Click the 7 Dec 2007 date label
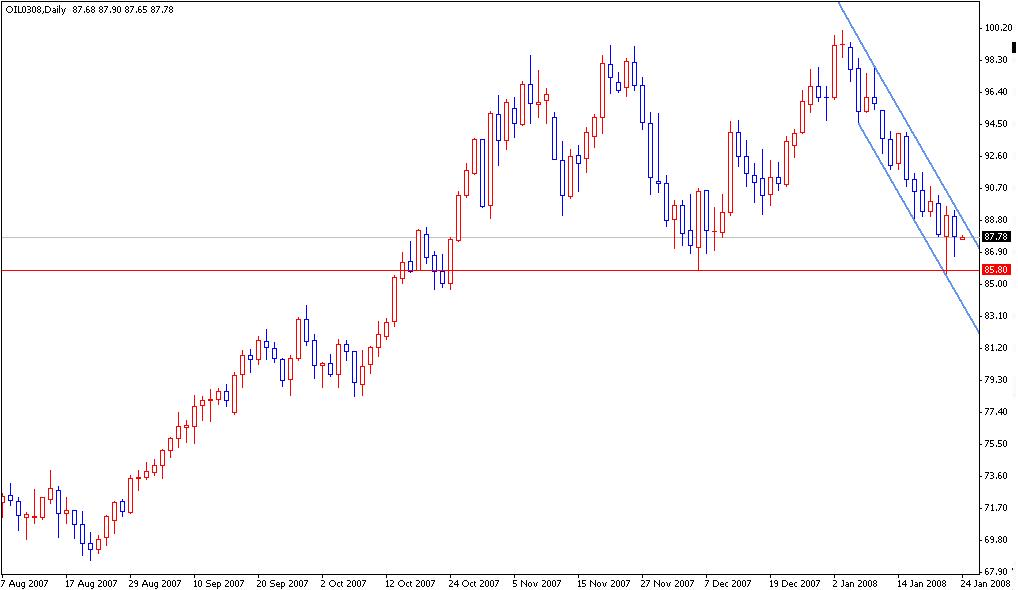1018x590 pixels. tap(728, 584)
